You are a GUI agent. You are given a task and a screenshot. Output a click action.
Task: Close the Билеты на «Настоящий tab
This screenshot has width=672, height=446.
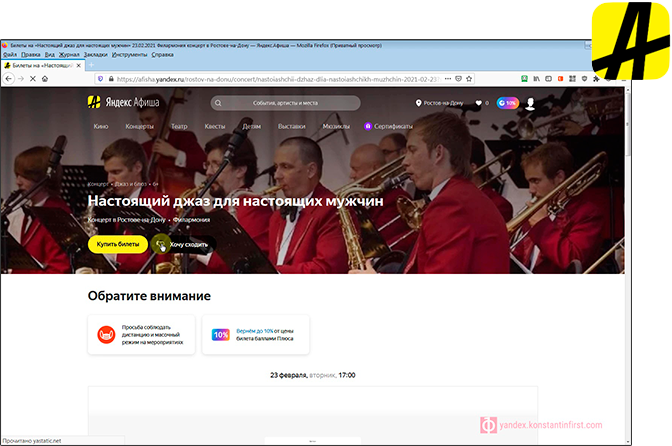tap(78, 66)
